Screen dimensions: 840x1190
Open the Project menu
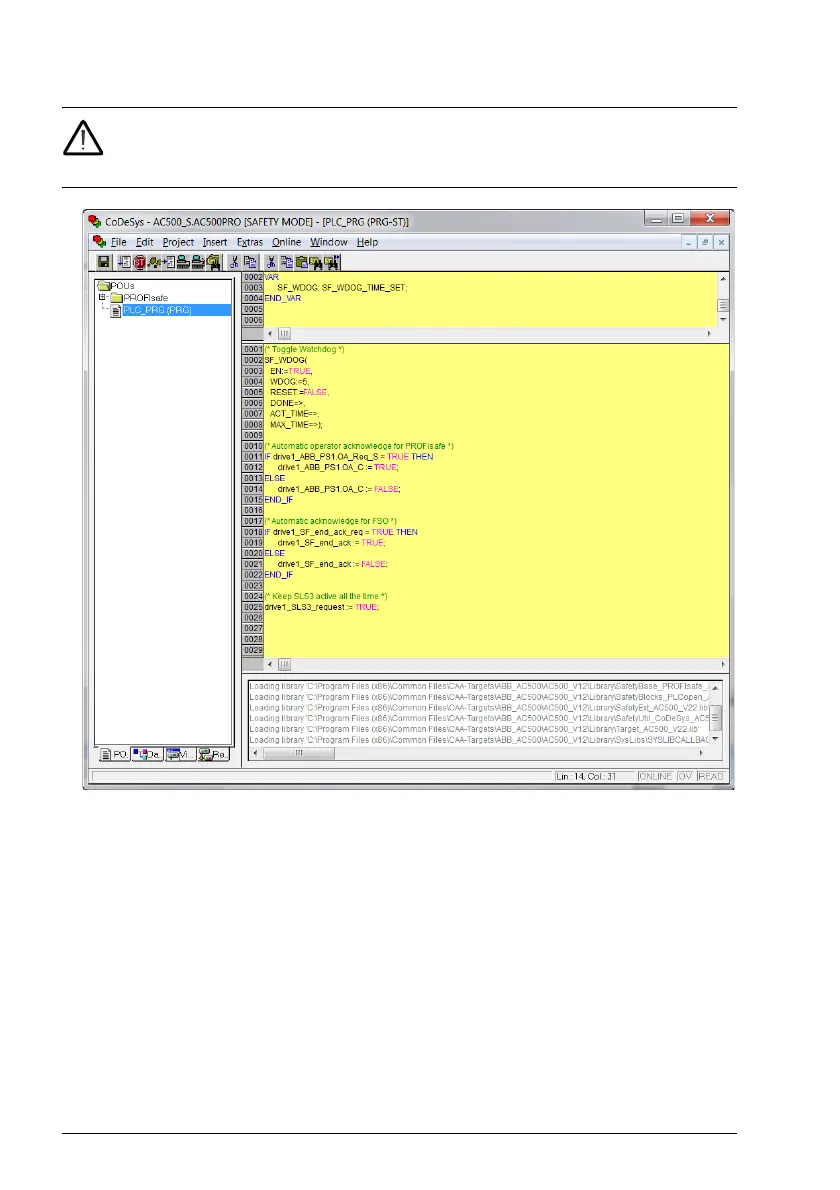[178, 242]
